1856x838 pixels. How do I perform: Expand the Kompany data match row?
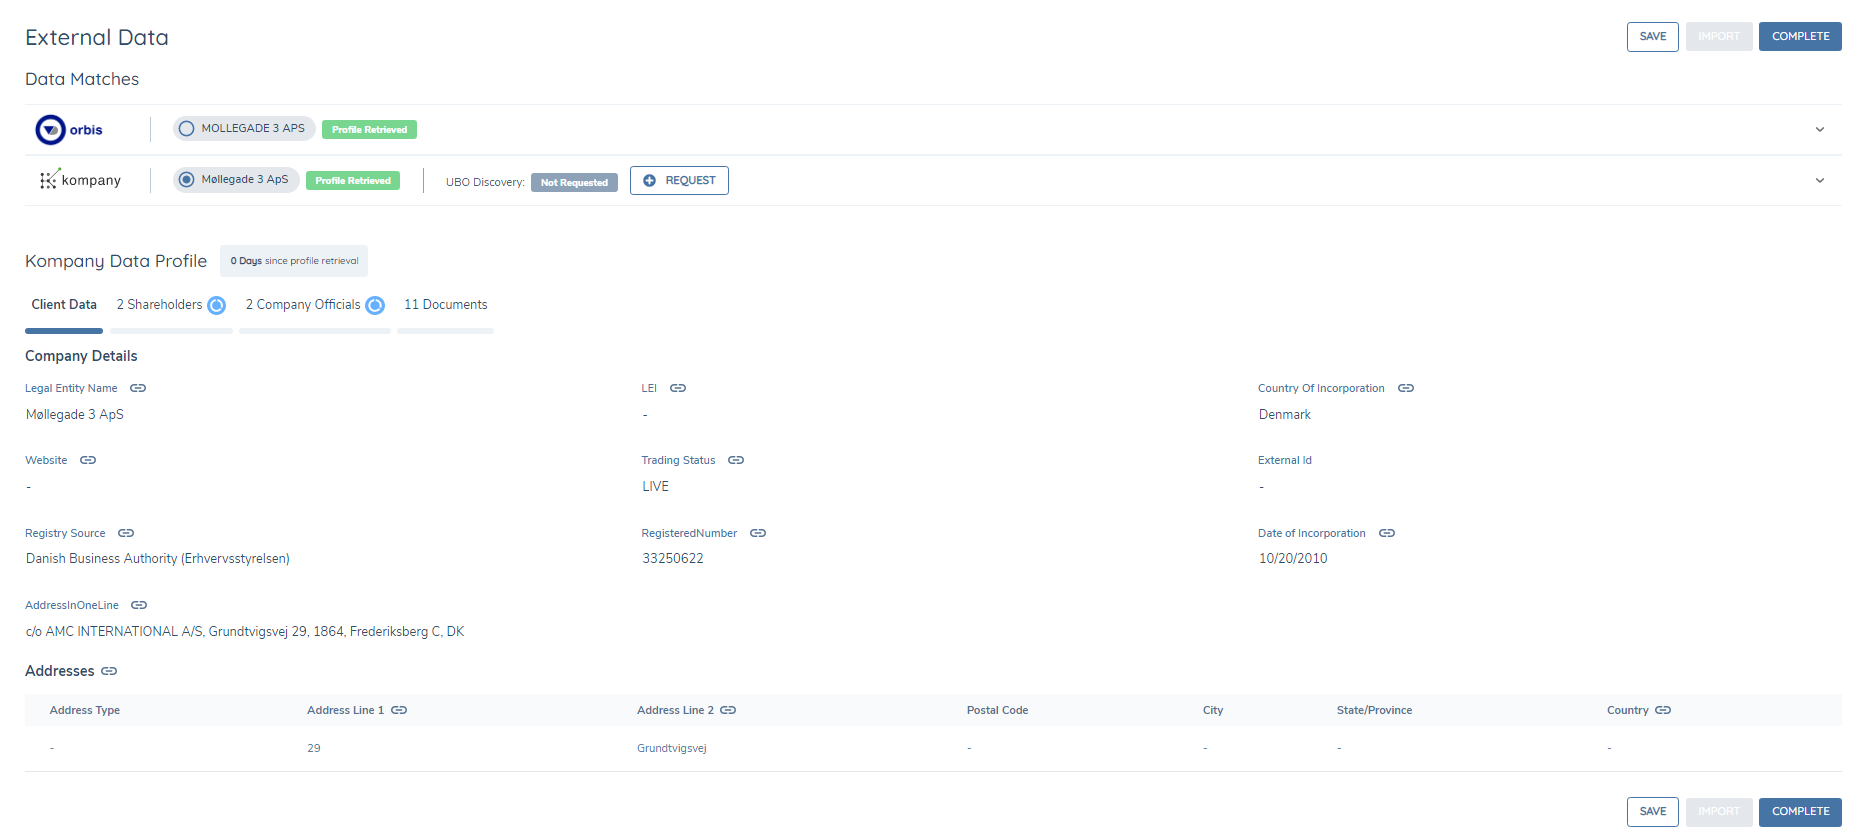click(1820, 181)
